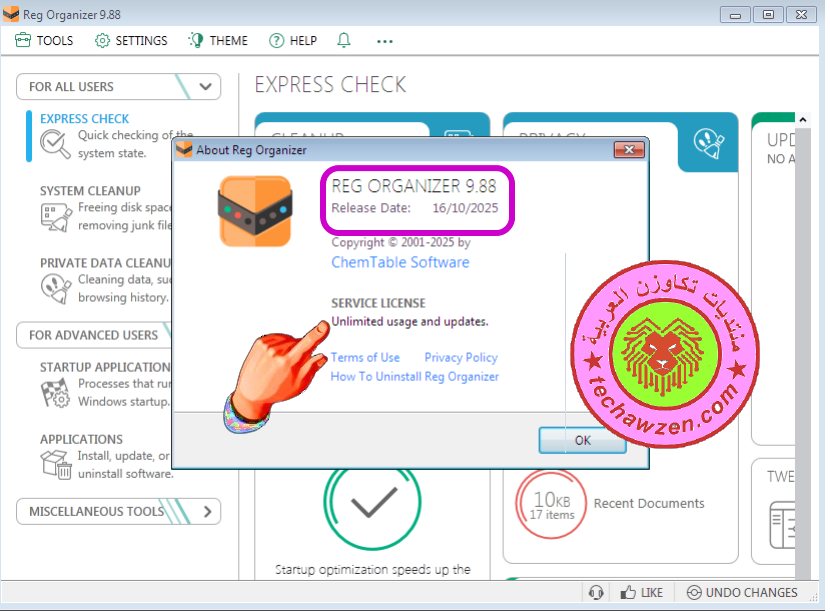
Task: Click the Undo Changes button
Action: pos(742,592)
